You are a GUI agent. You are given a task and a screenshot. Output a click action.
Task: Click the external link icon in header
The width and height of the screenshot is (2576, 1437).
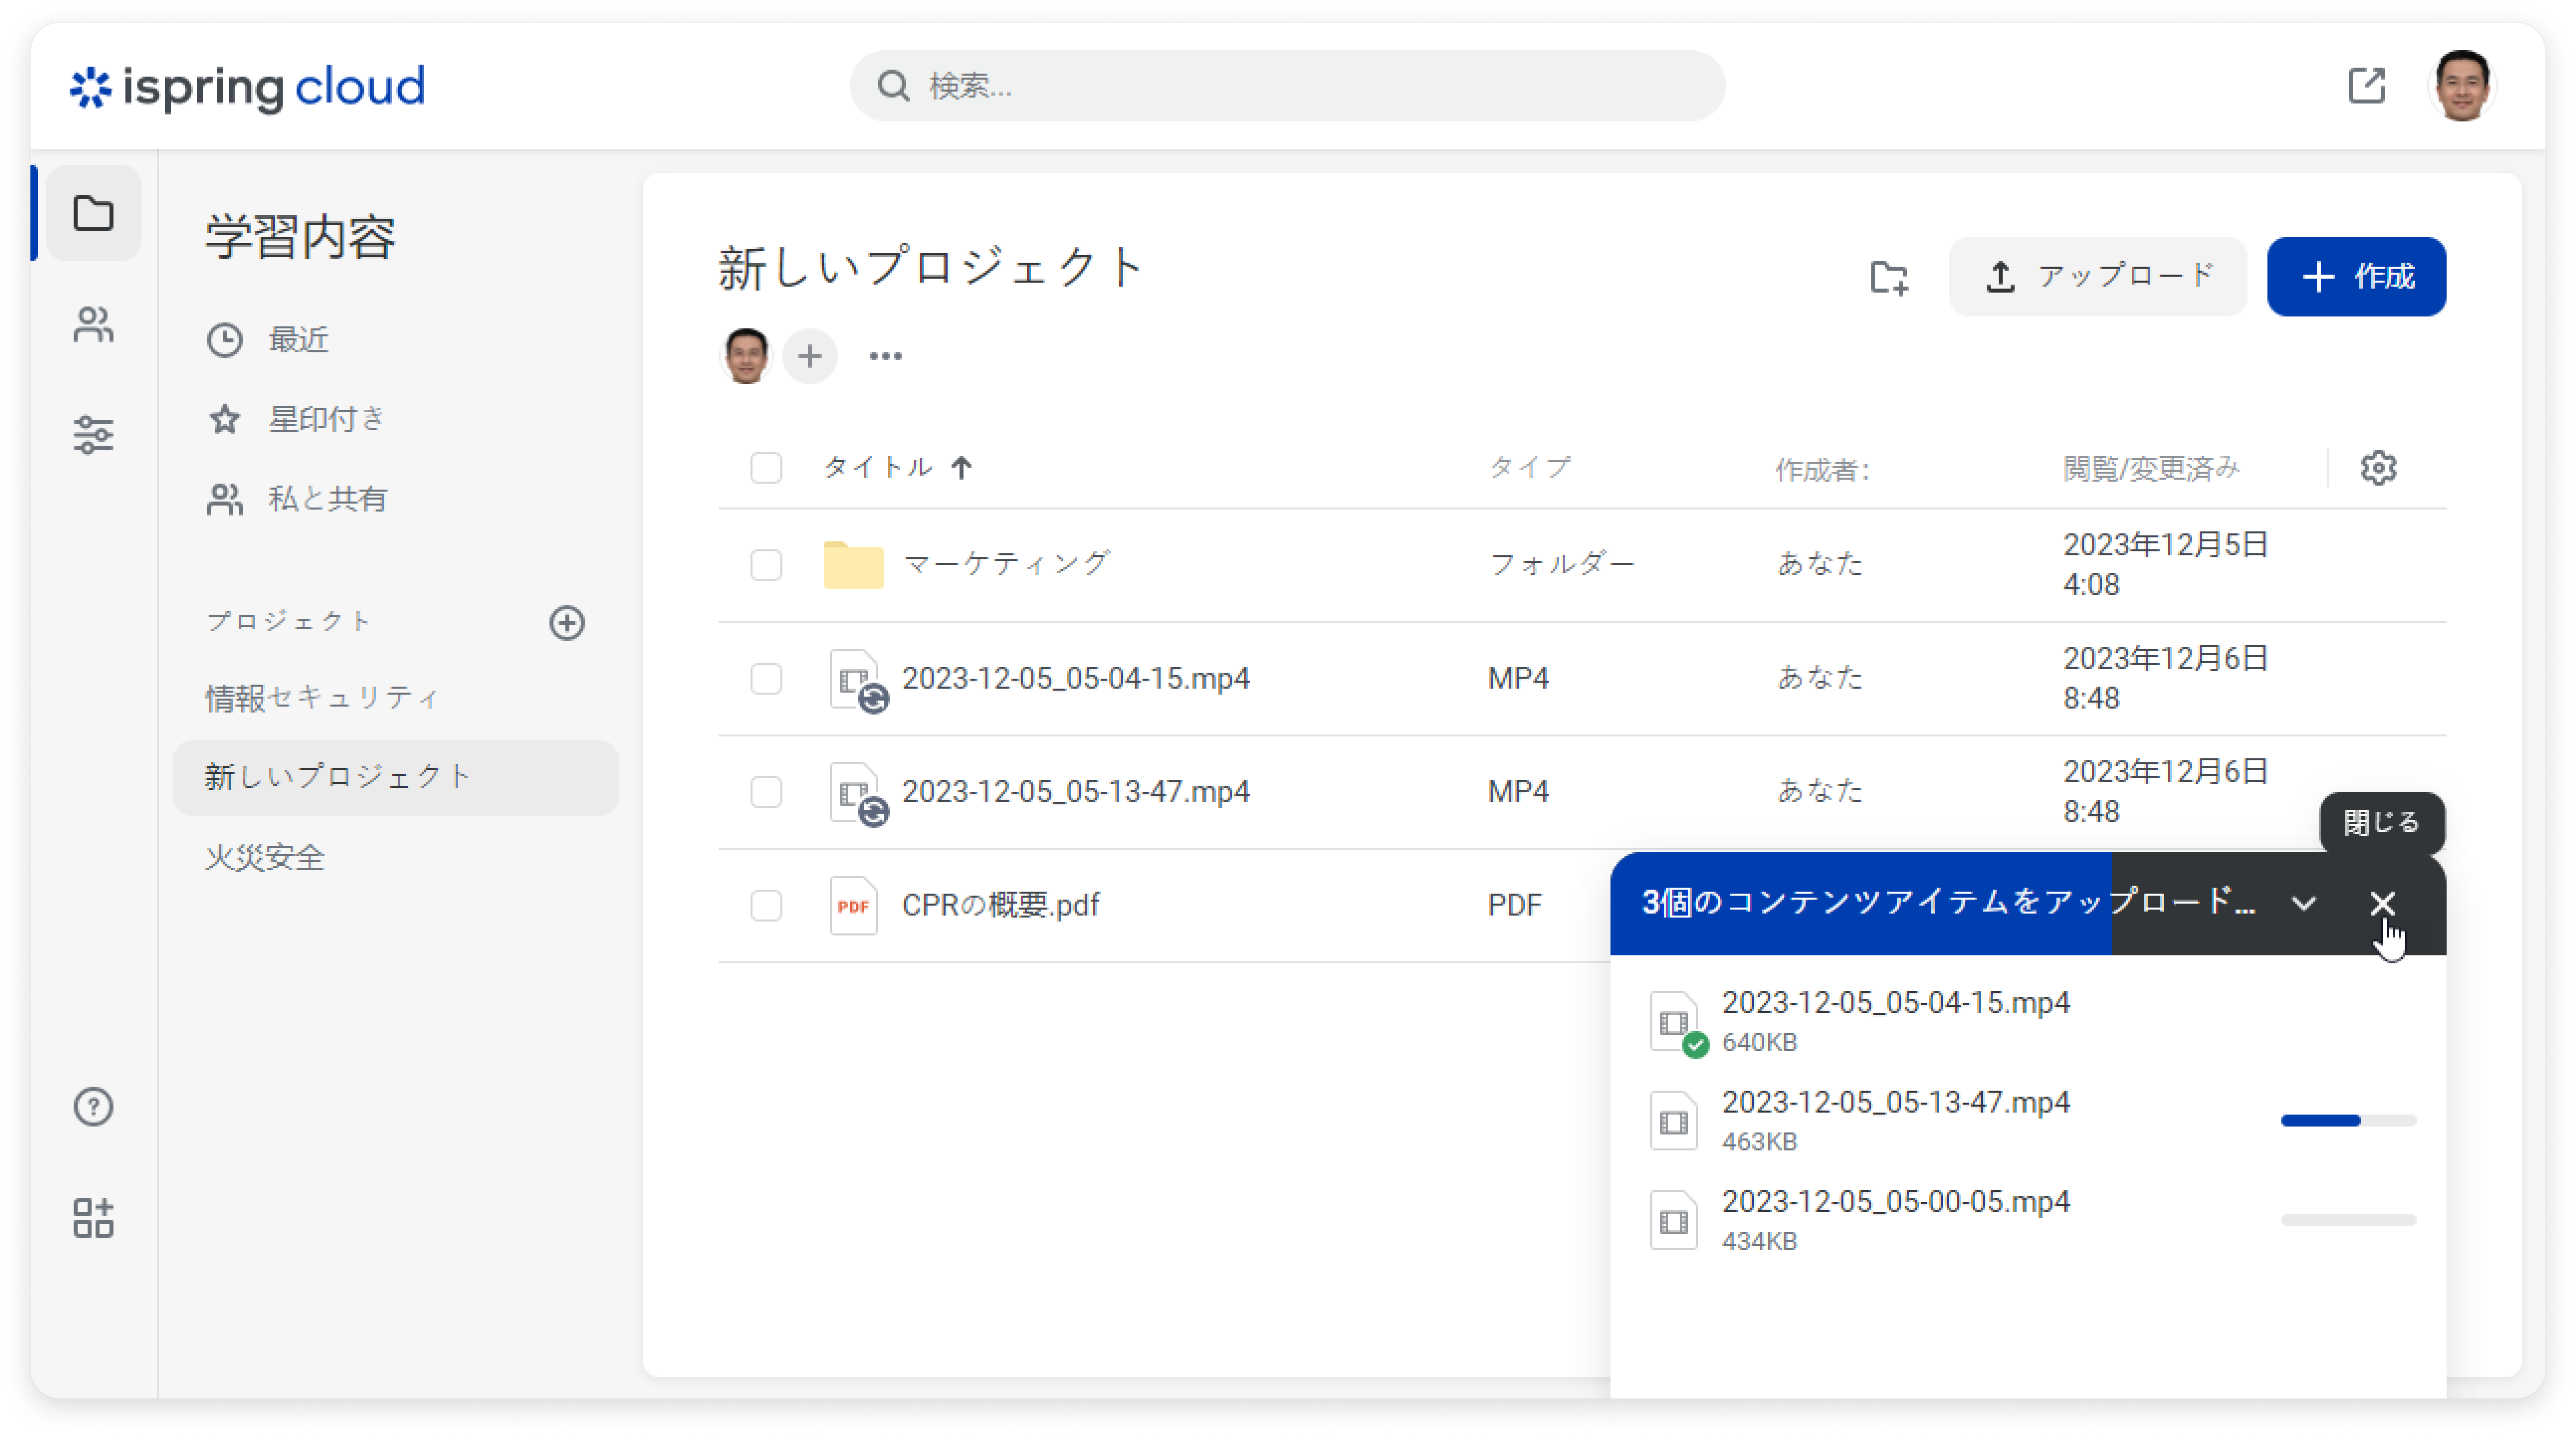[x=2366, y=86]
